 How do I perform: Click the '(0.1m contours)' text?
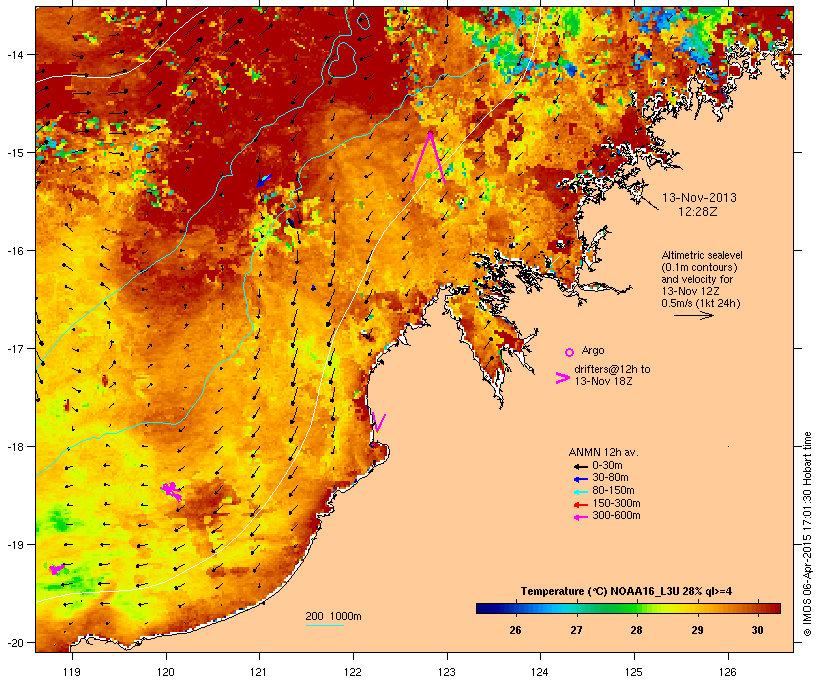(699, 267)
